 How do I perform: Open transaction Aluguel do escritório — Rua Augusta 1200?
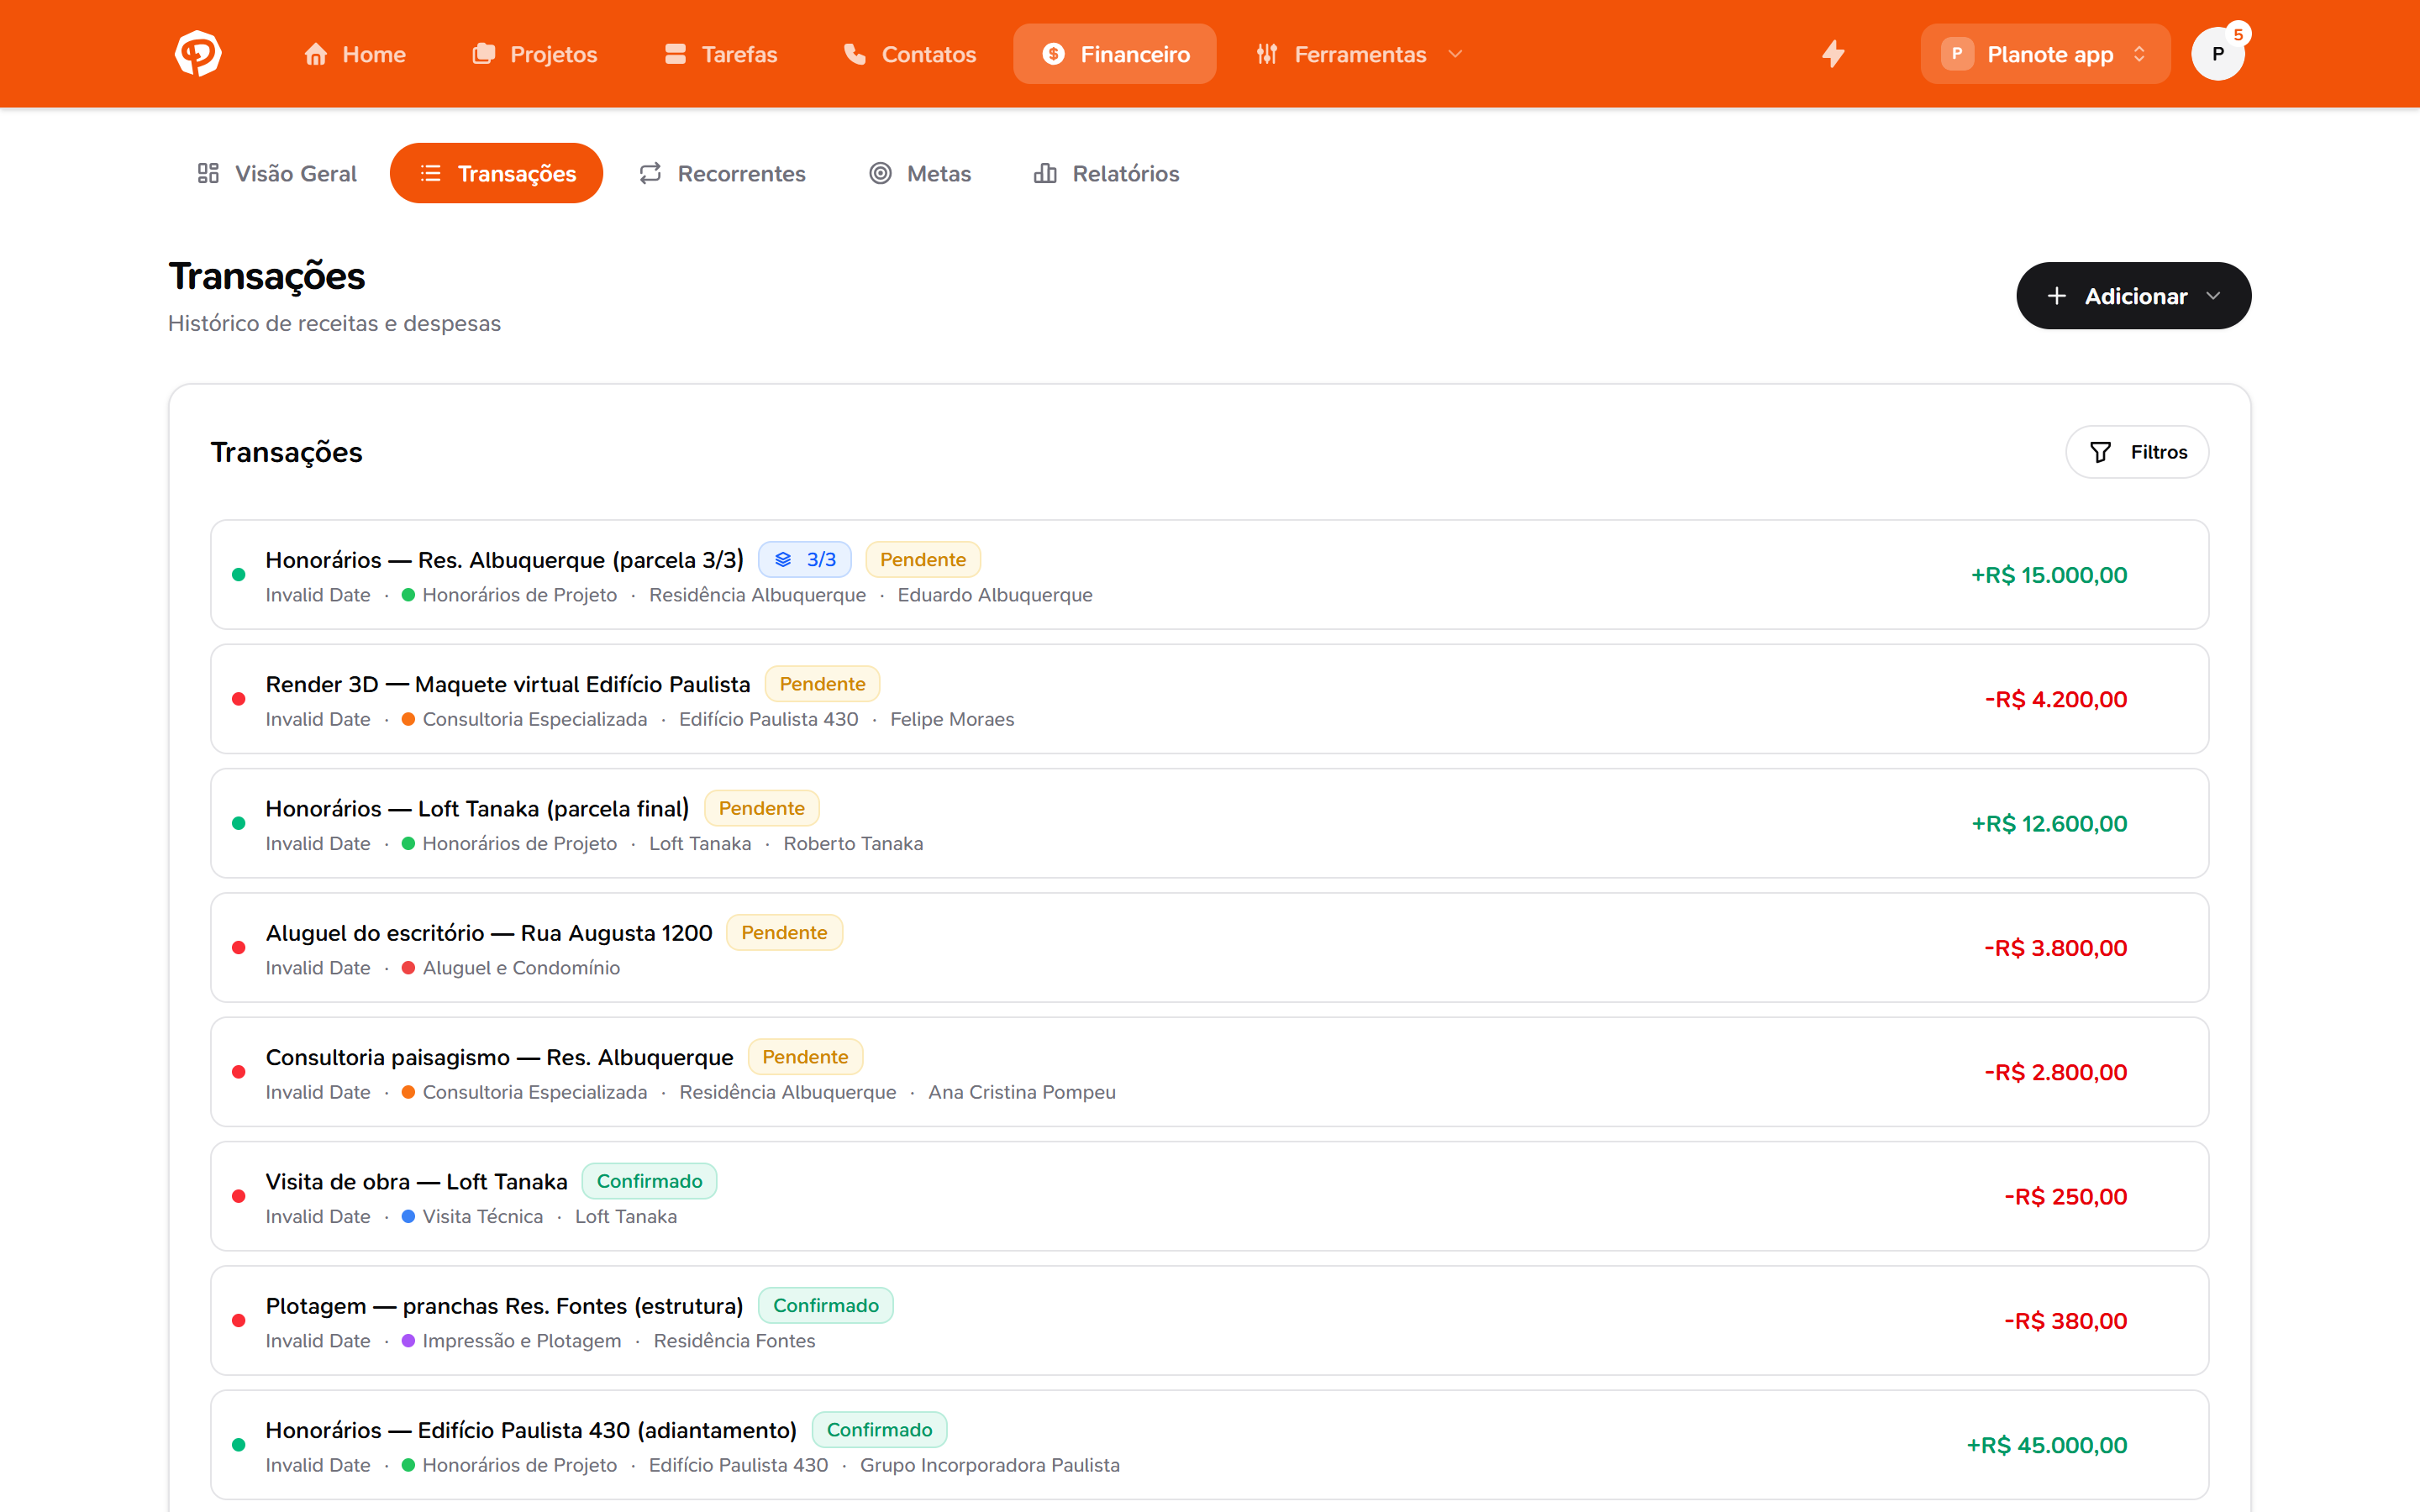click(x=1209, y=947)
